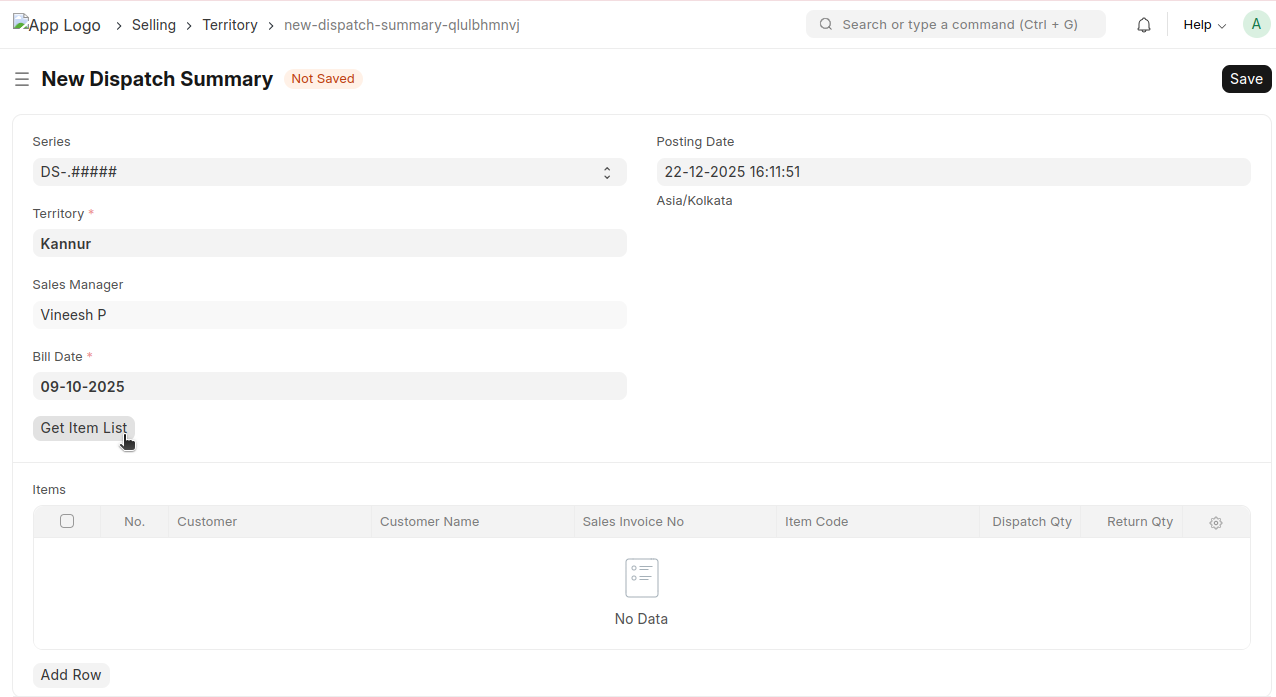Focus the Sales Manager field
1276x697 pixels.
tap(329, 315)
